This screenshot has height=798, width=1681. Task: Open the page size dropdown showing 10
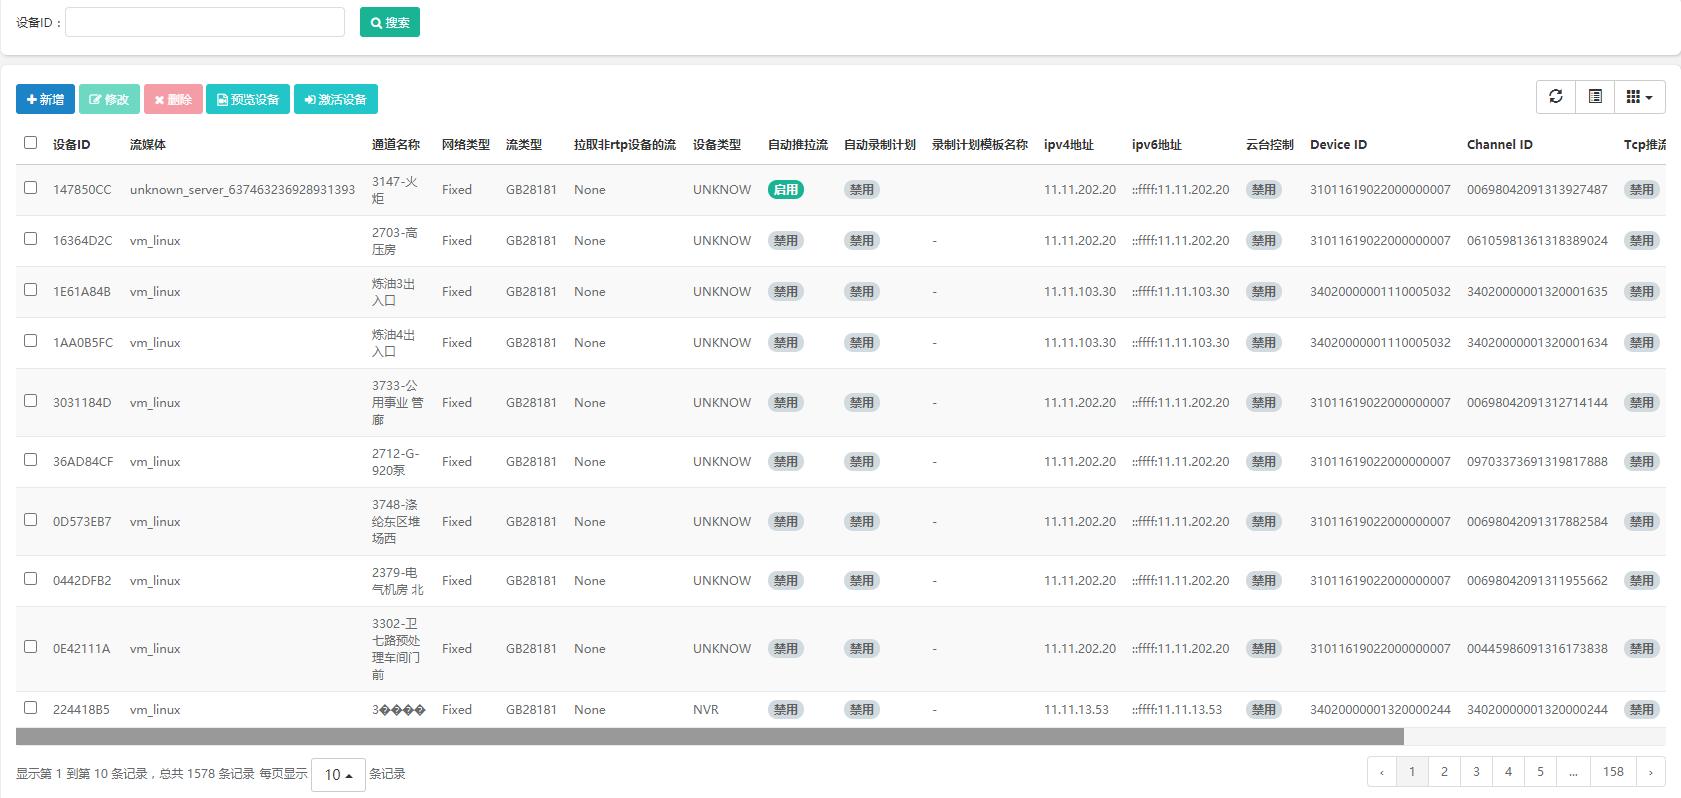click(338, 774)
